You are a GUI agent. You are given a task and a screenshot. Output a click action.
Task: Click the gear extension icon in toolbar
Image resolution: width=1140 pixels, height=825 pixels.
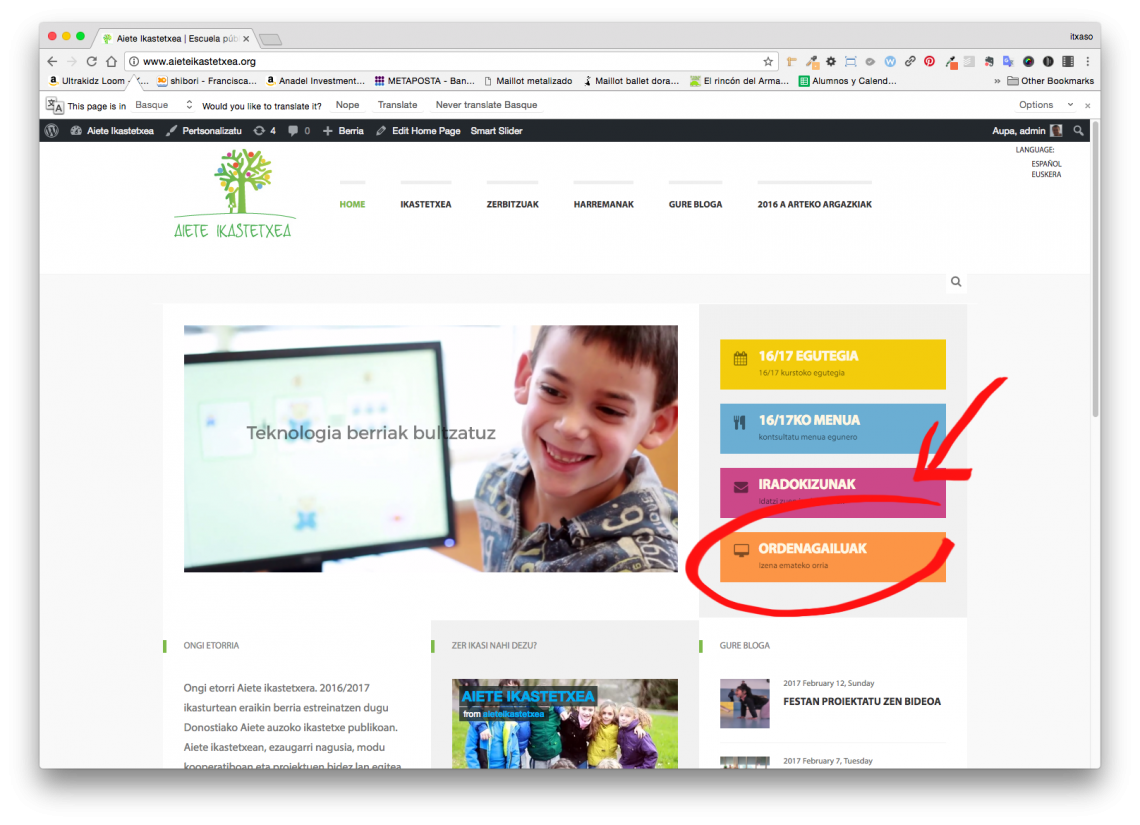[831, 62]
